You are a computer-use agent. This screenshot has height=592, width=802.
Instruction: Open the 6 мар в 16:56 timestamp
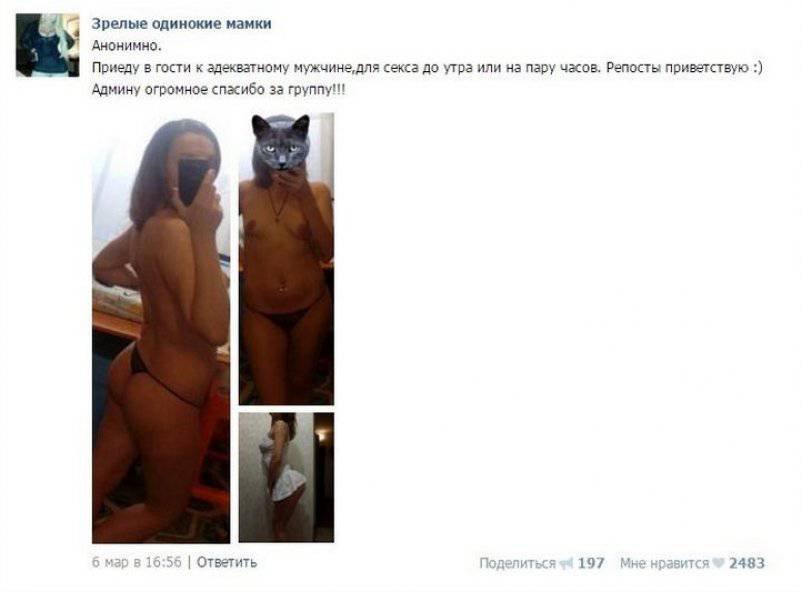pyautogui.click(x=137, y=562)
